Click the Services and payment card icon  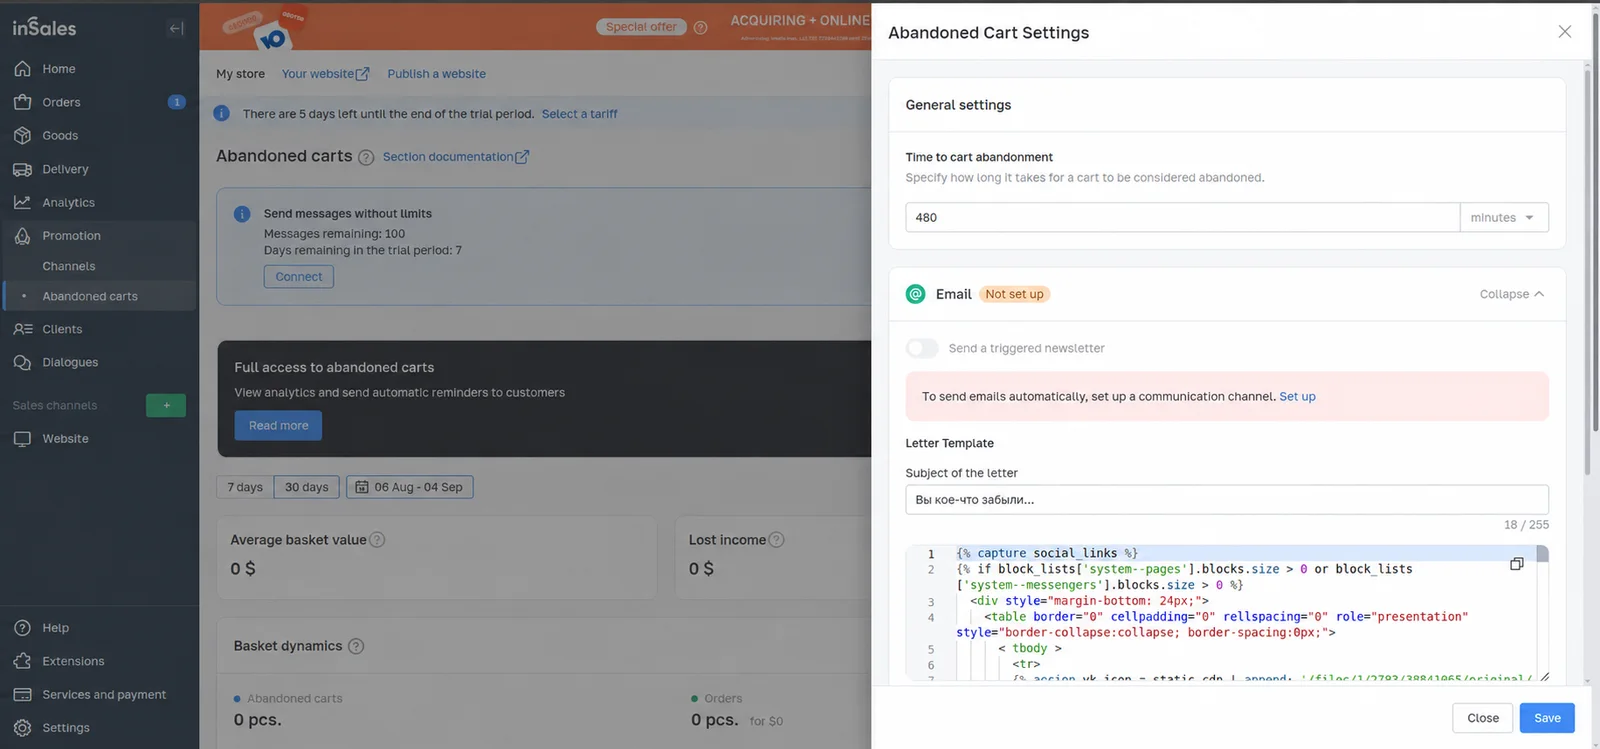click(22, 695)
